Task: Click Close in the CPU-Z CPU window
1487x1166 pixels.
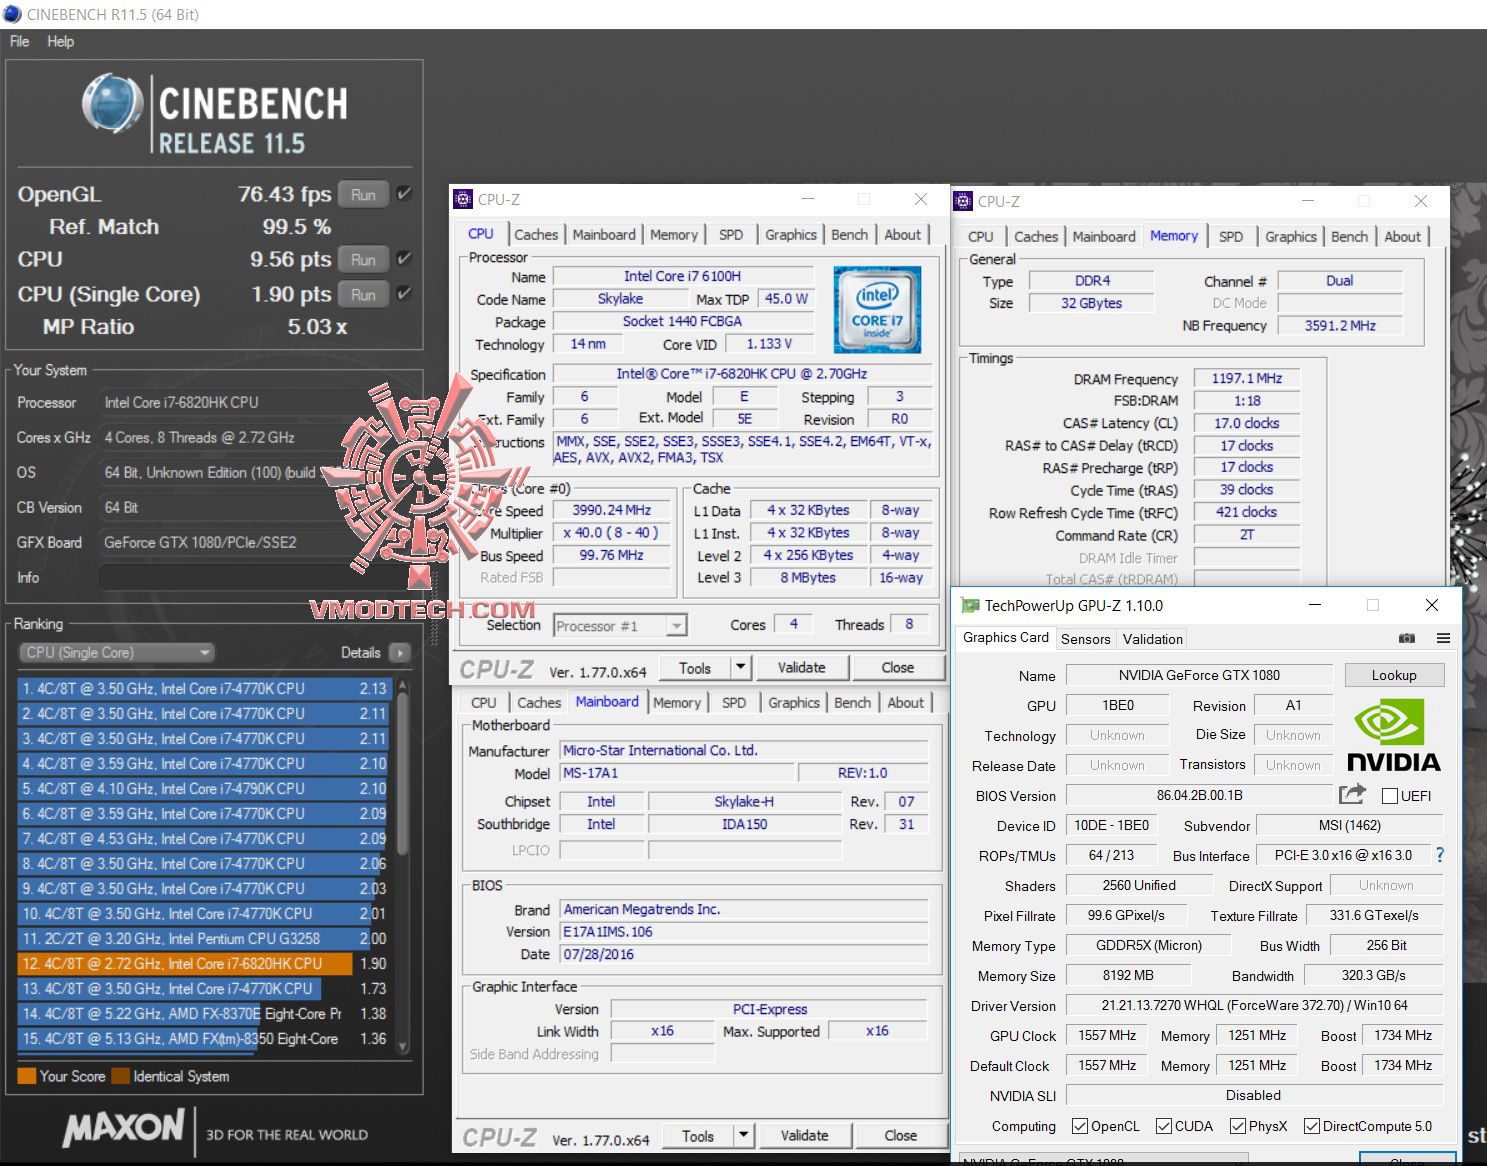Action: [x=898, y=667]
